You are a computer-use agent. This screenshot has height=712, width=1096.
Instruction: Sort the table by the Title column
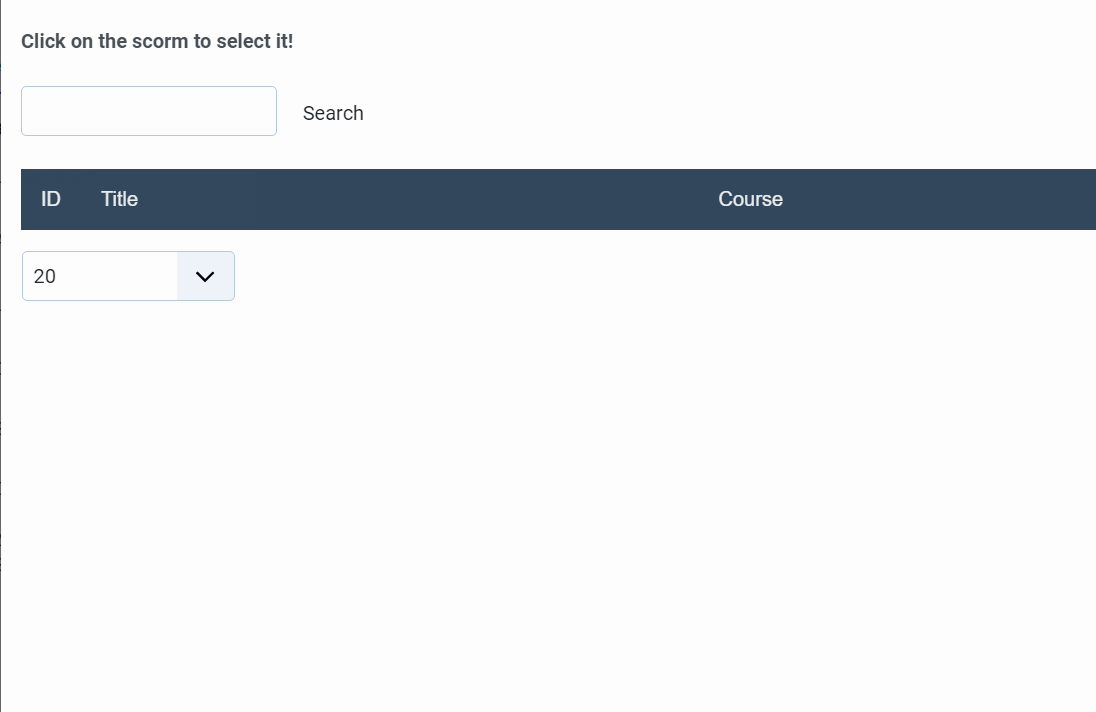(x=119, y=199)
